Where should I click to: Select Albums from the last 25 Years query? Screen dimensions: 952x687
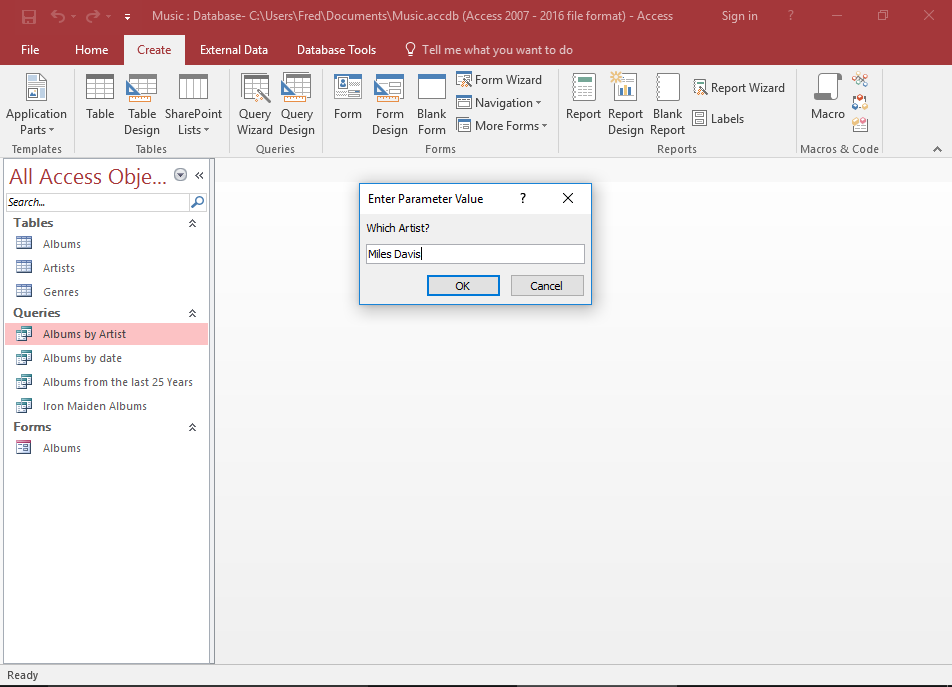107,382
